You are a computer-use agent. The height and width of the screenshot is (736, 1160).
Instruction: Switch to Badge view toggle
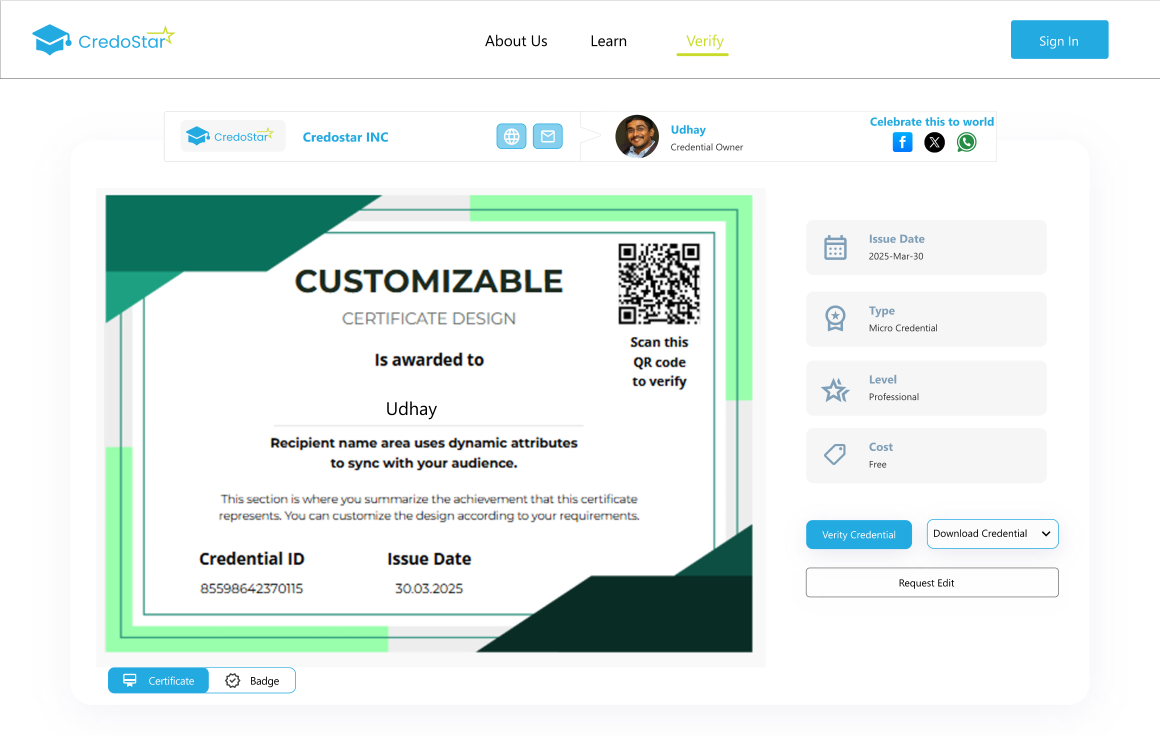pos(252,681)
